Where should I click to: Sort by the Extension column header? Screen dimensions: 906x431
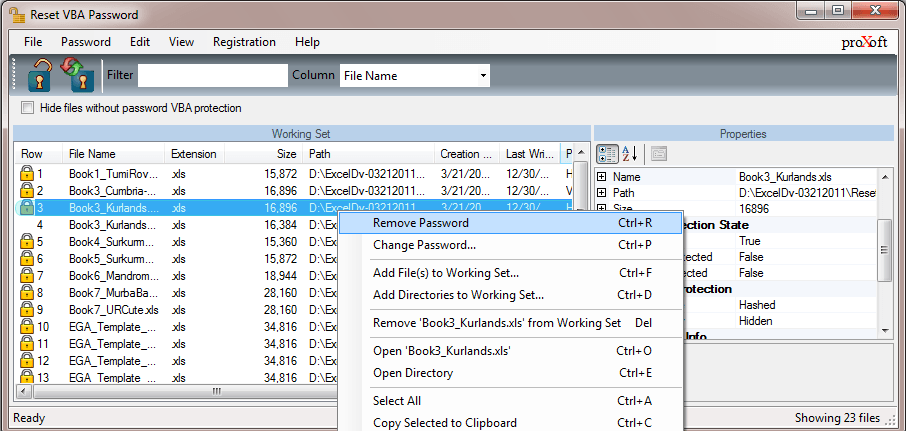(195, 154)
